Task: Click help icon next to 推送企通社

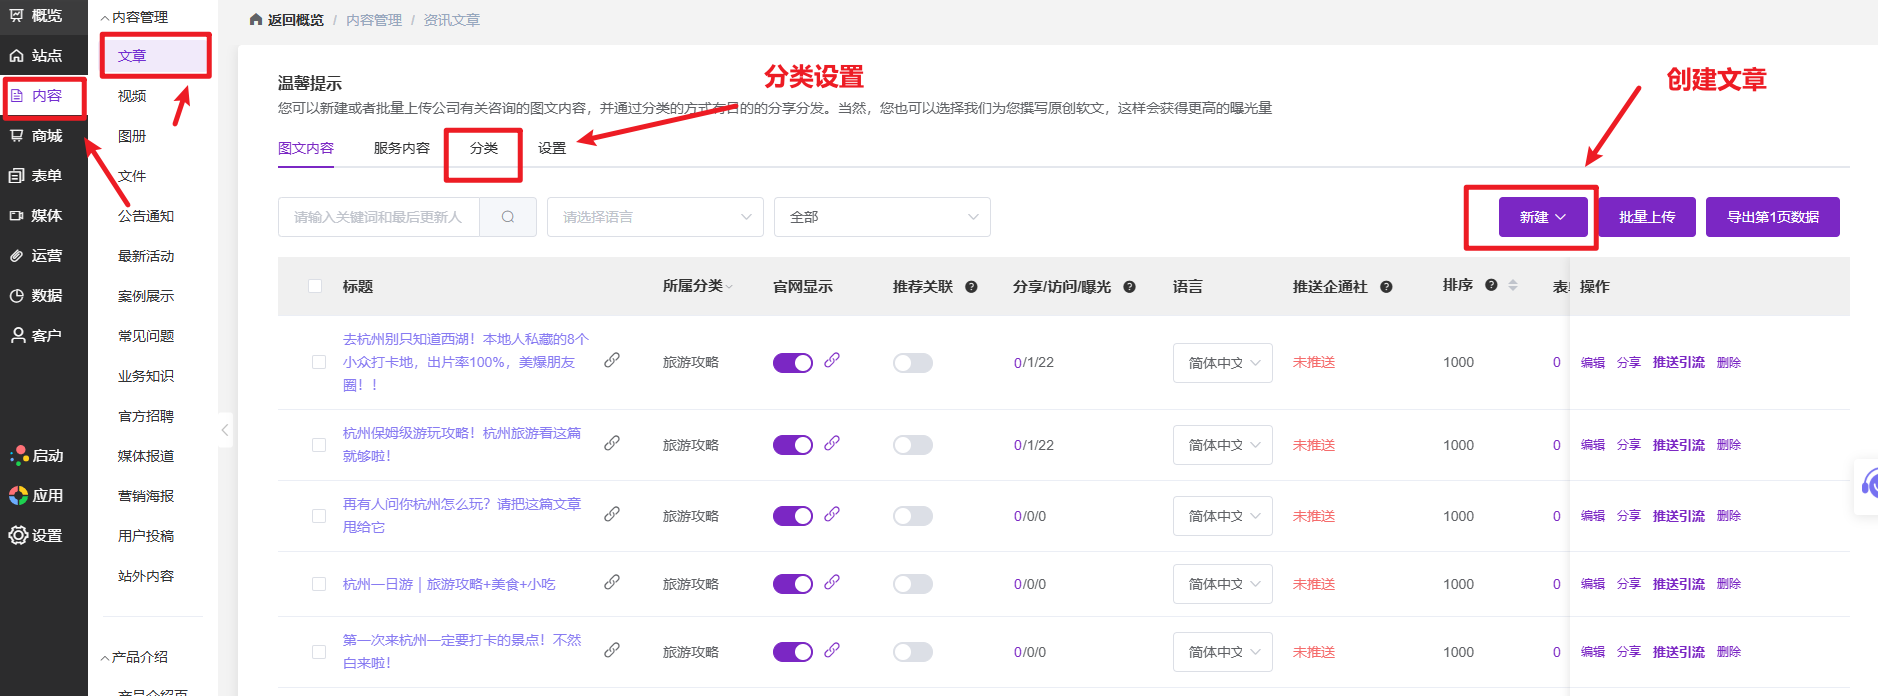Action: pyautogui.click(x=1386, y=287)
